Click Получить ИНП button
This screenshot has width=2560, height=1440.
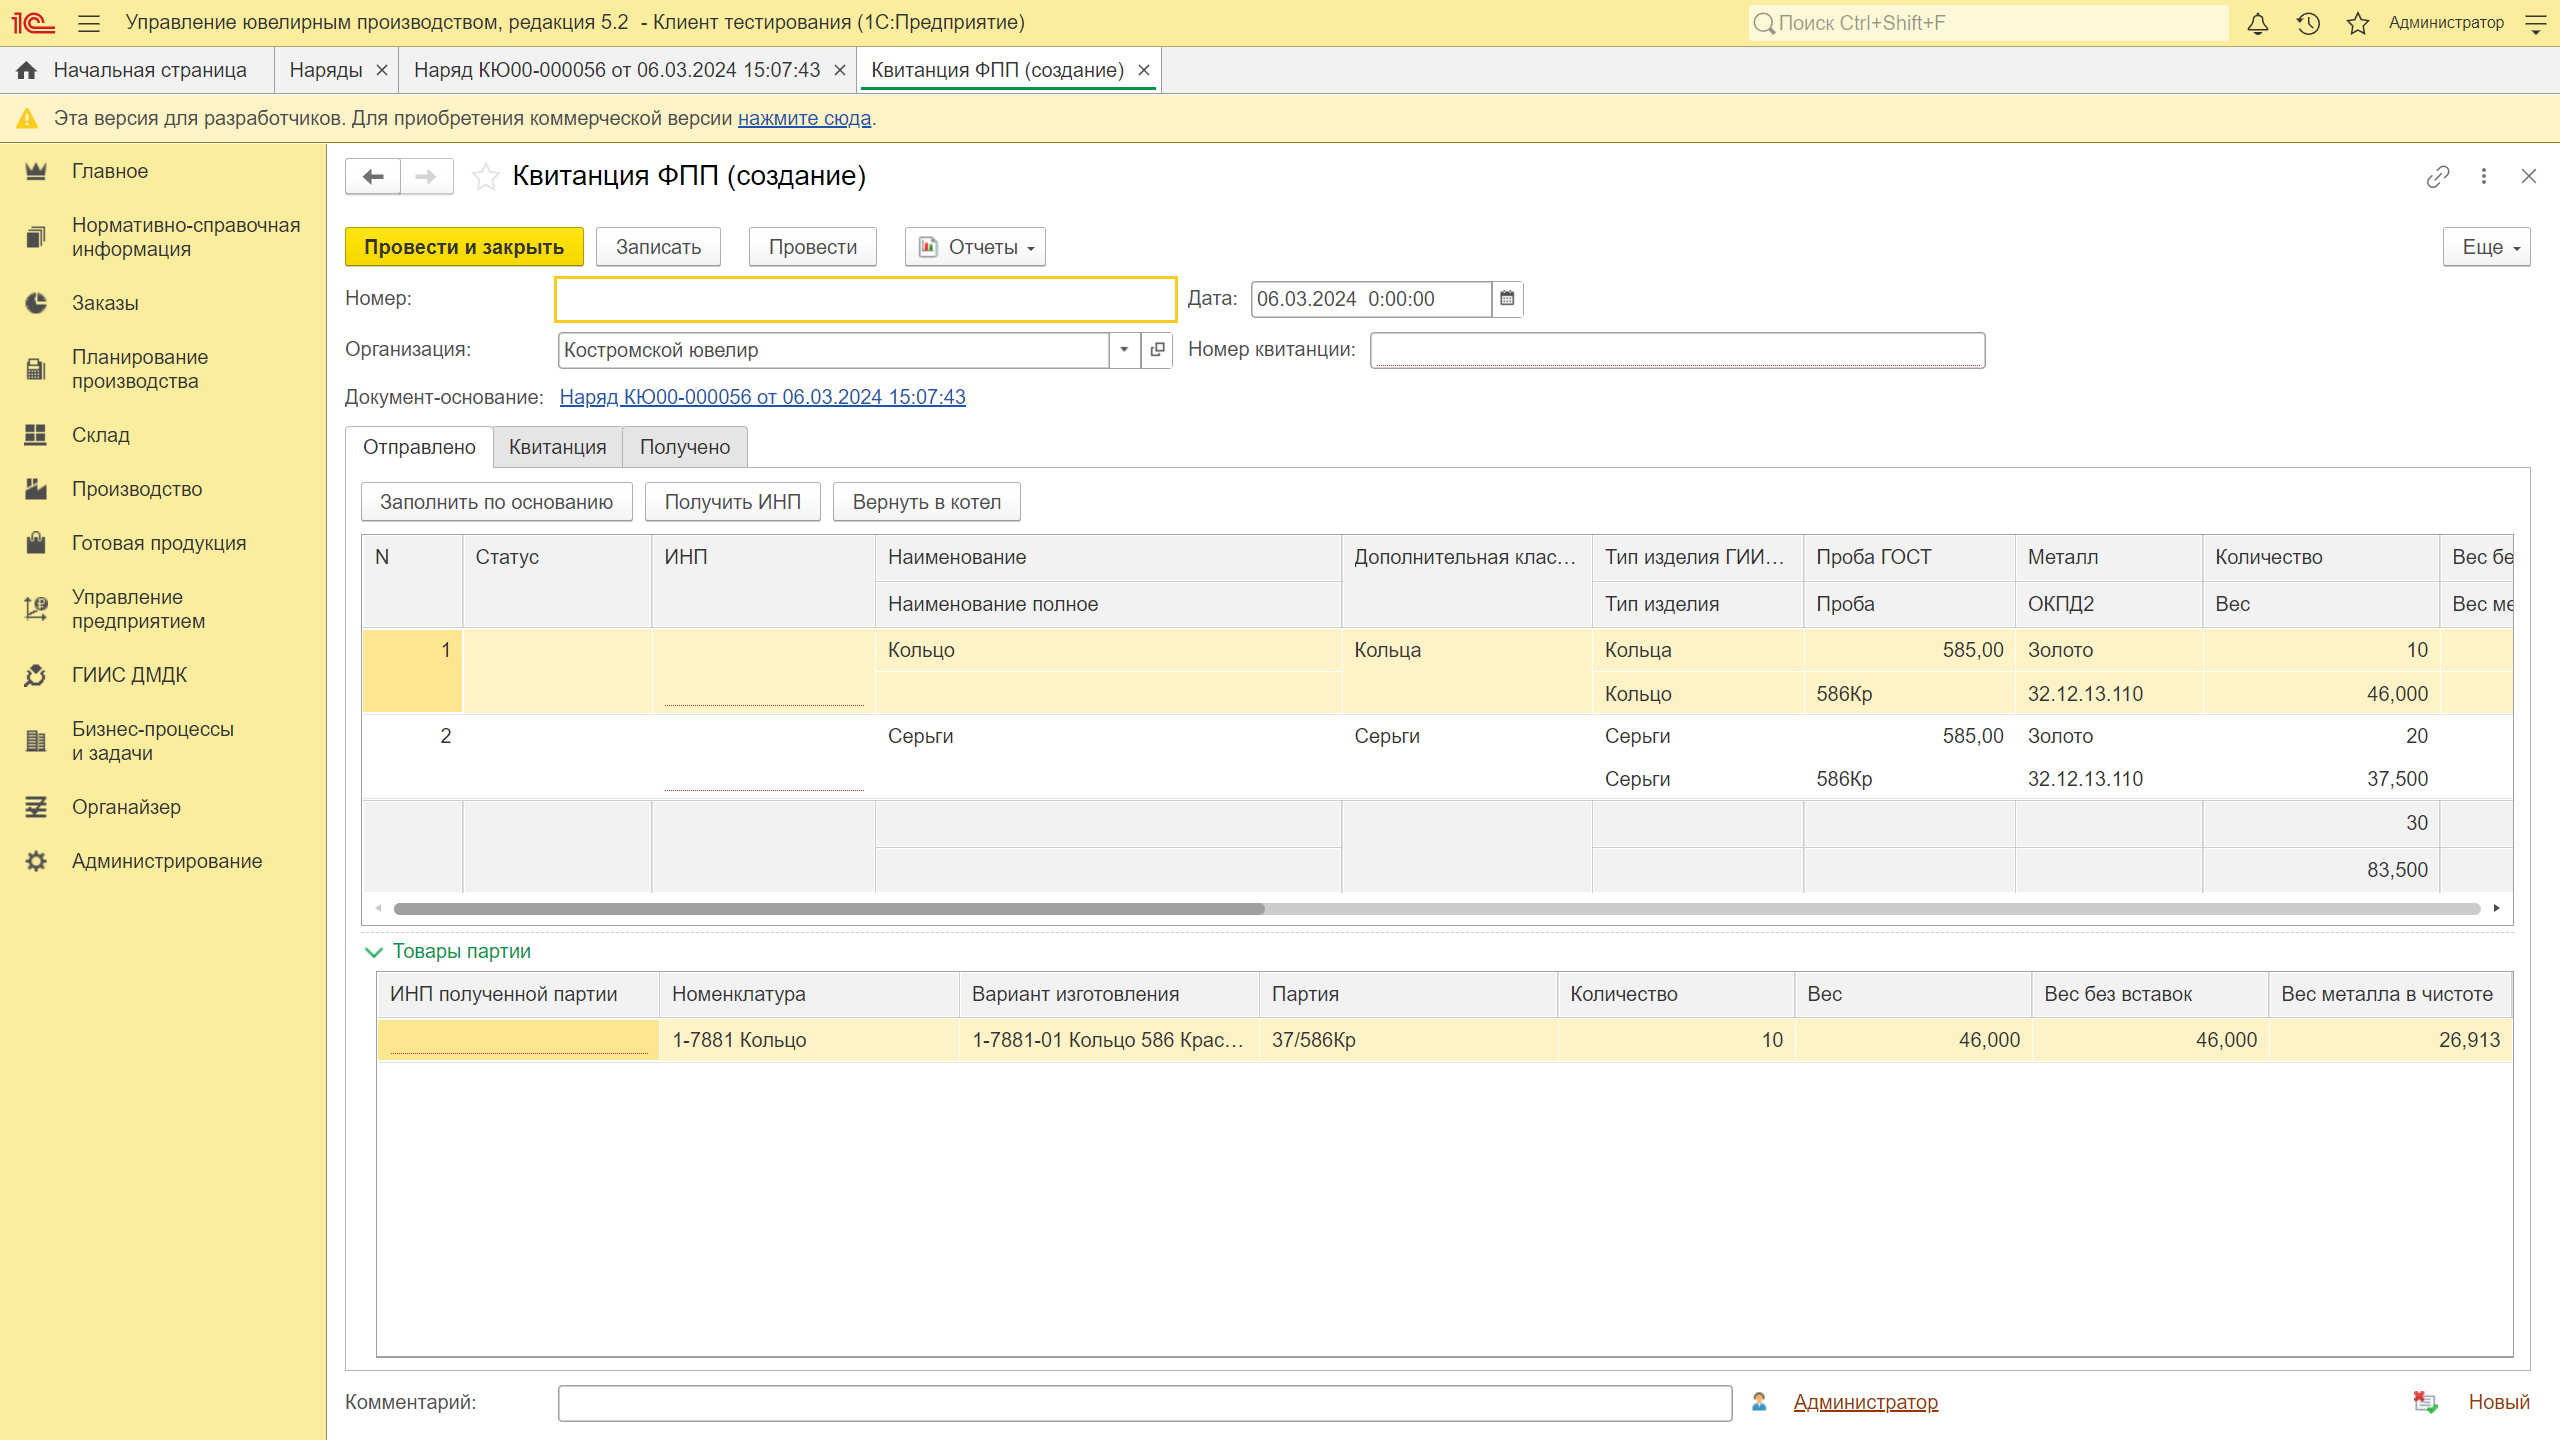tap(733, 502)
